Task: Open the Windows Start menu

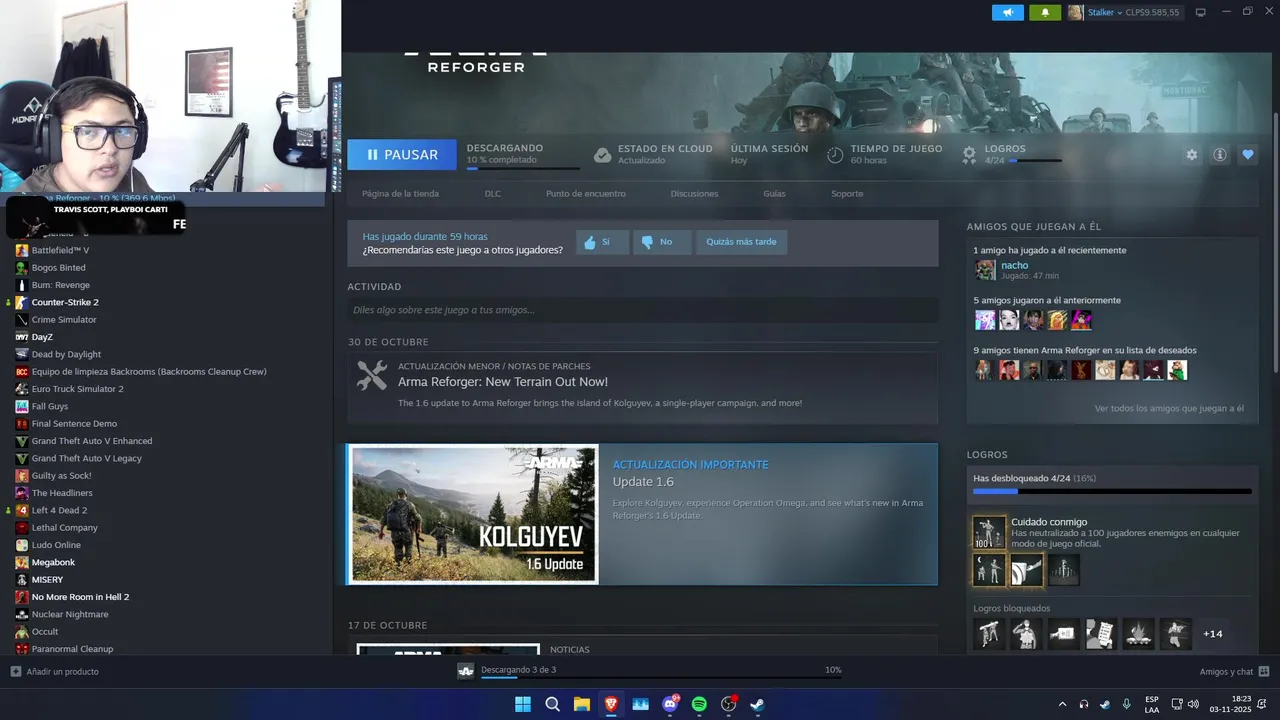Action: tap(523, 704)
